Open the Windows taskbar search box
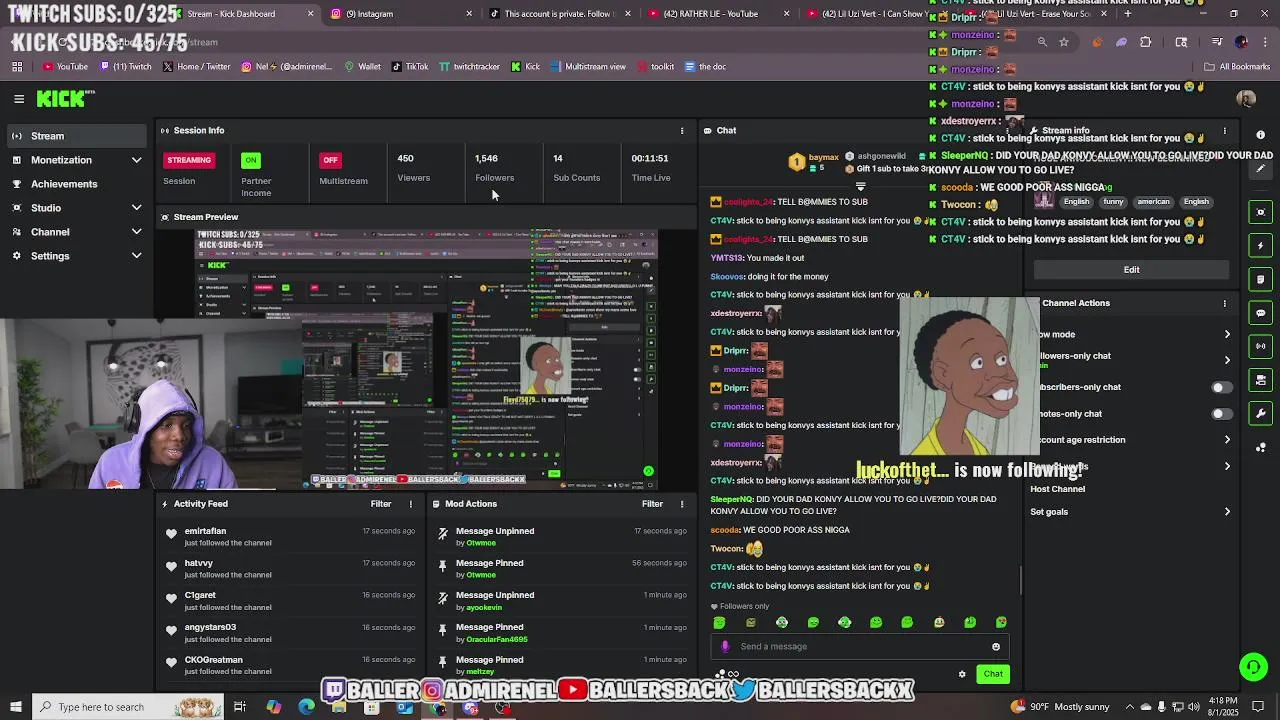Image resolution: width=1280 pixels, height=720 pixels. (130, 707)
